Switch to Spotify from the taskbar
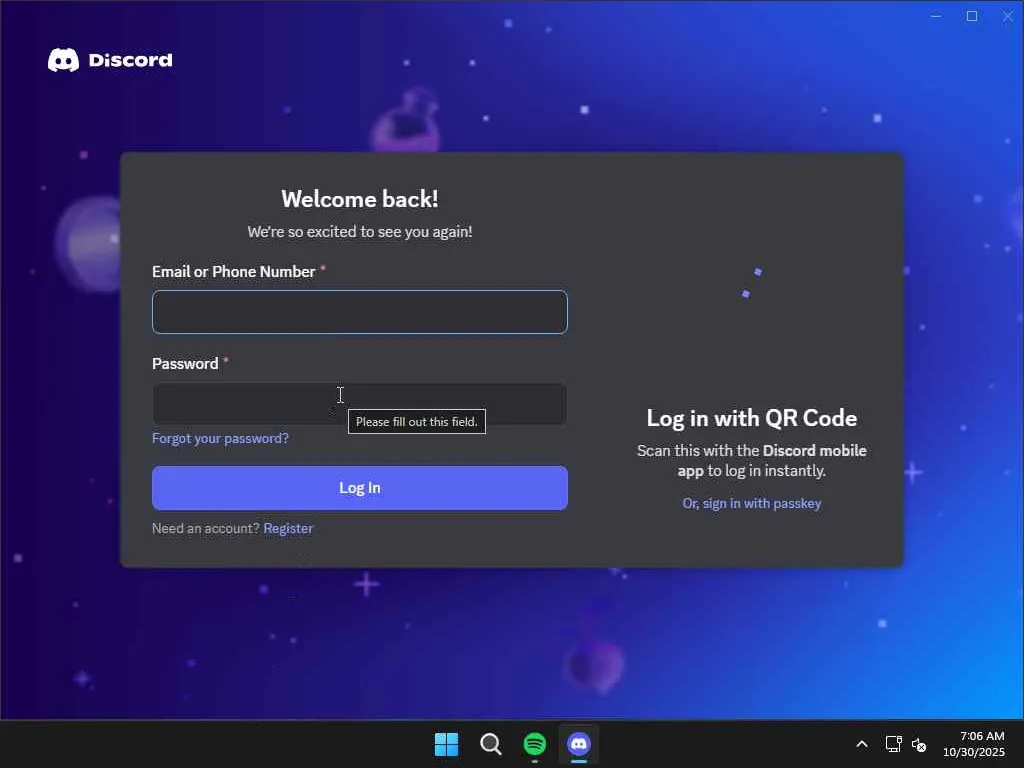 (535, 744)
